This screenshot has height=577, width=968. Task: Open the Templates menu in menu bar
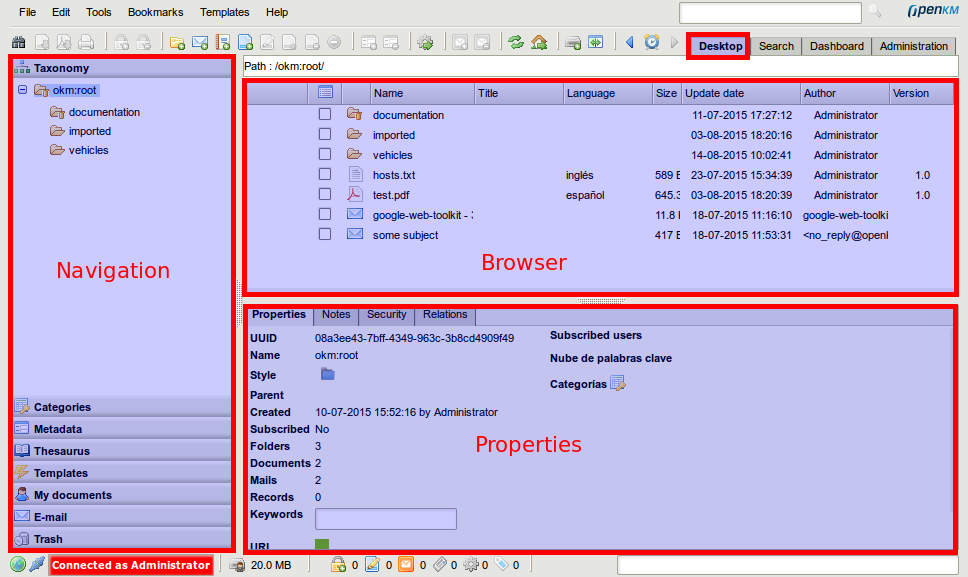click(x=225, y=12)
